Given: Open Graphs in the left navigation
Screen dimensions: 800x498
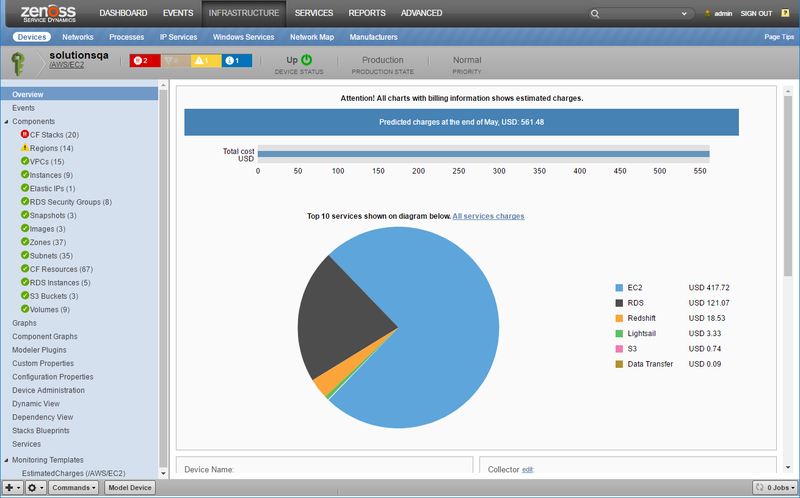Looking at the screenshot, I should (x=24, y=323).
